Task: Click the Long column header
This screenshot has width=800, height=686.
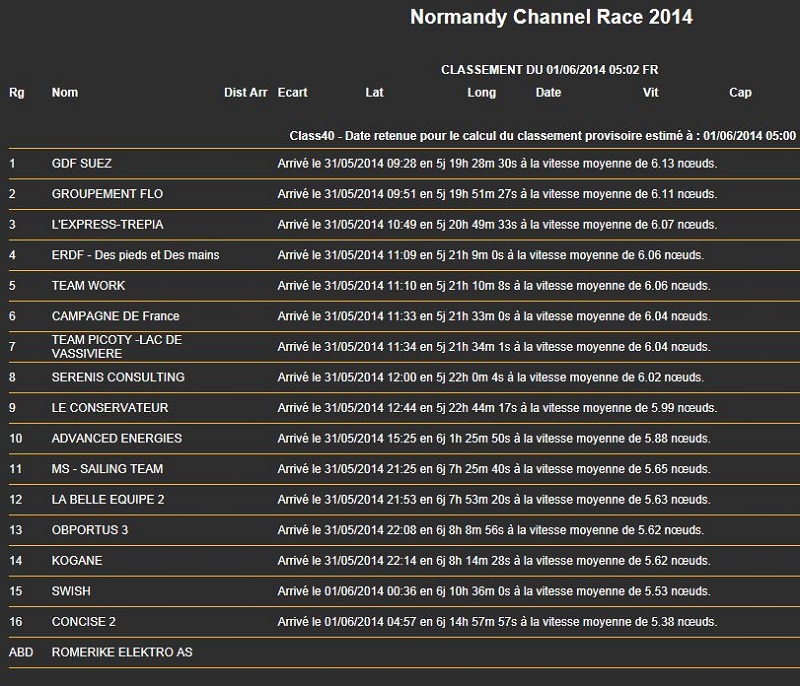Action: pos(481,93)
